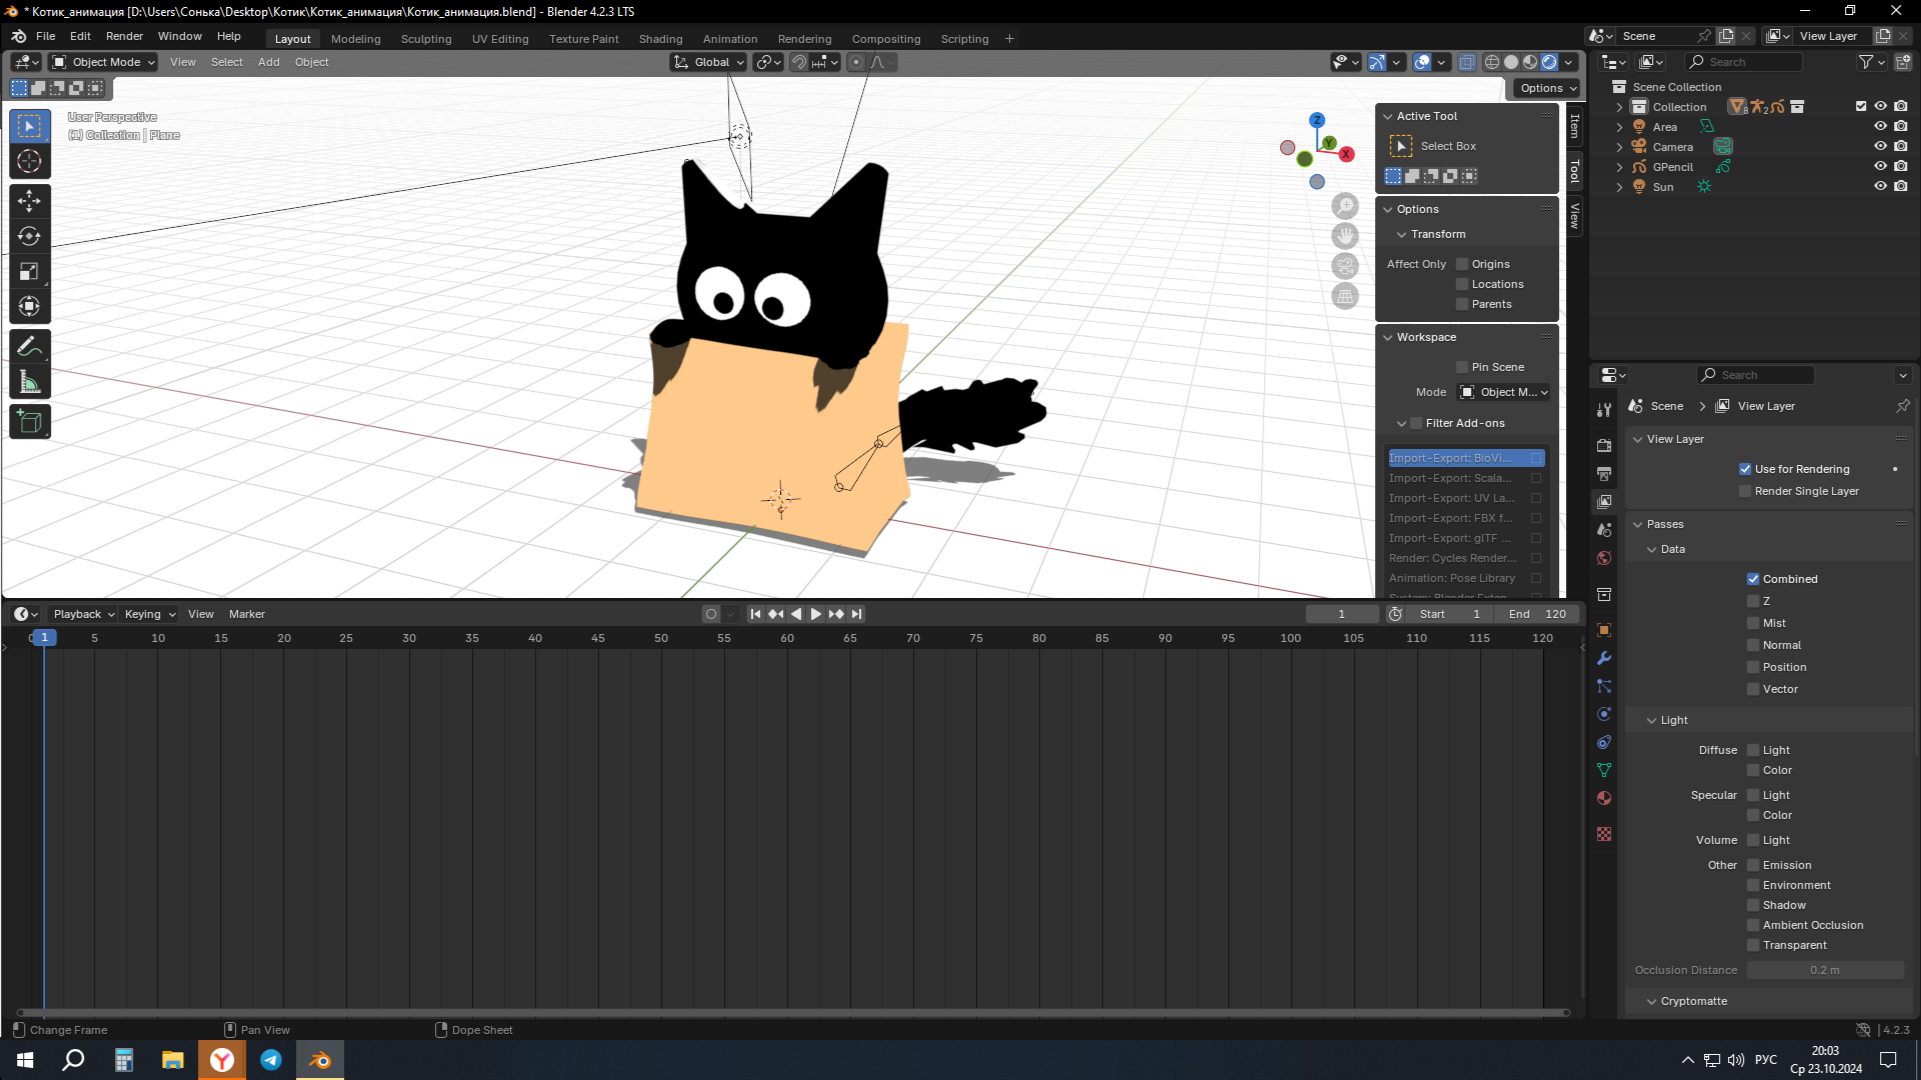Select the Scale tool
The width and height of the screenshot is (1921, 1080).
tap(29, 271)
